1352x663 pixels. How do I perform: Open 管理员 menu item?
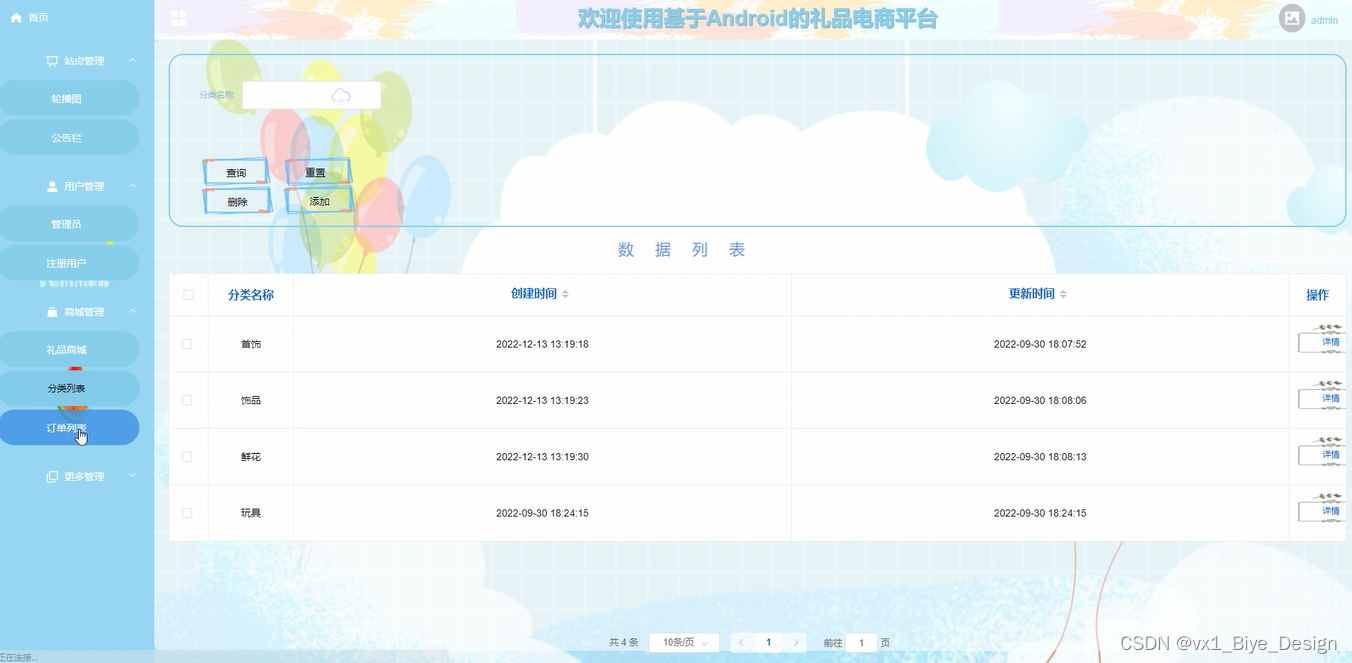pyautogui.click(x=68, y=224)
